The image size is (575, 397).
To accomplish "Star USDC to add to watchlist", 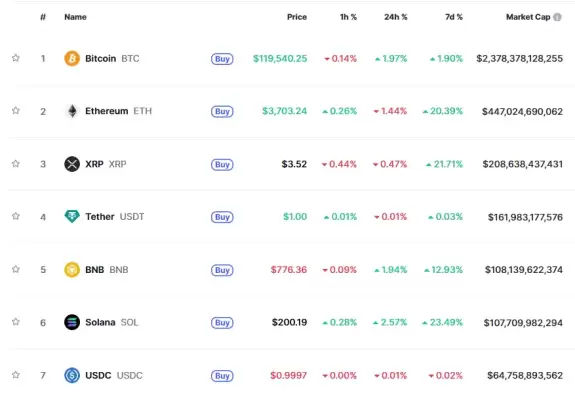I will pos(15,375).
